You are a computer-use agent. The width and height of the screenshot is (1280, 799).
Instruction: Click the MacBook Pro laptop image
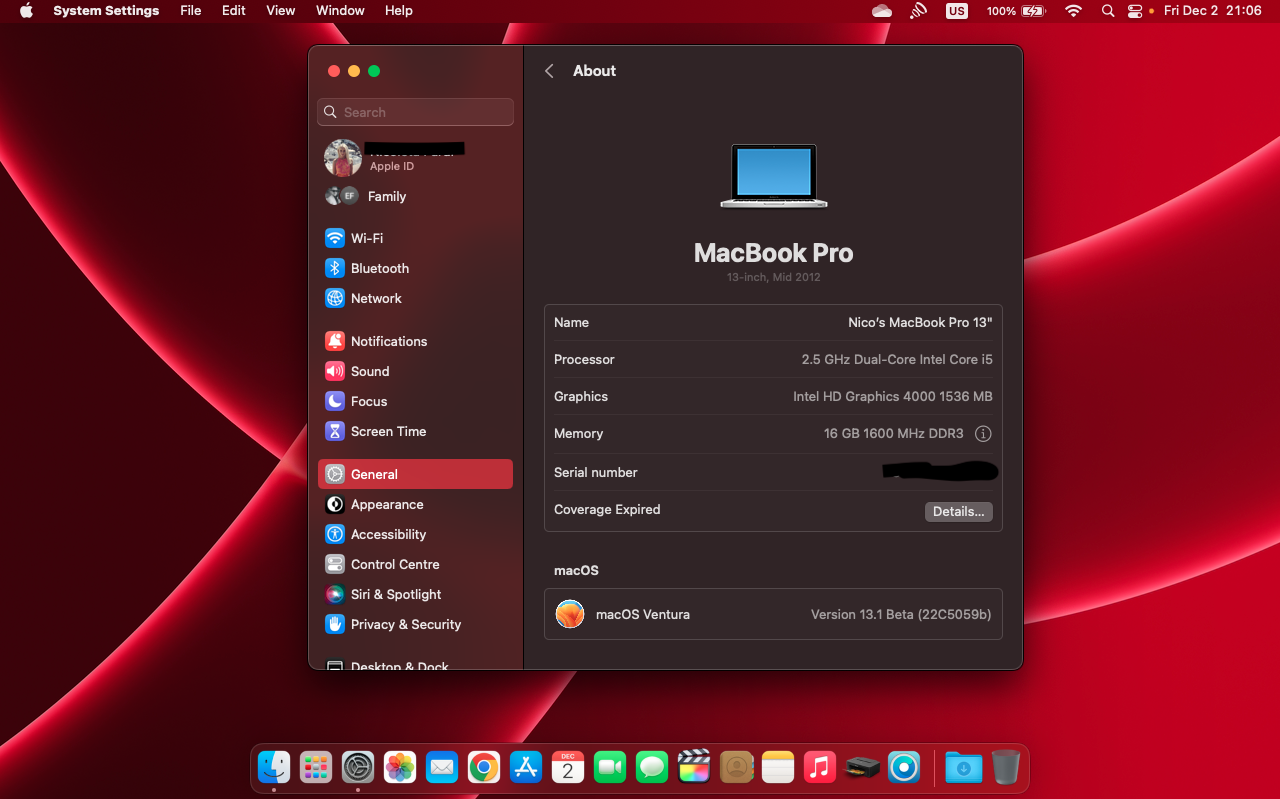(774, 176)
